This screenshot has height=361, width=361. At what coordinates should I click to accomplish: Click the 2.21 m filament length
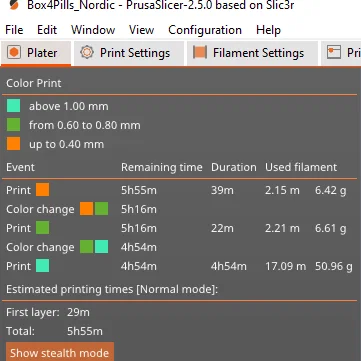282,228
